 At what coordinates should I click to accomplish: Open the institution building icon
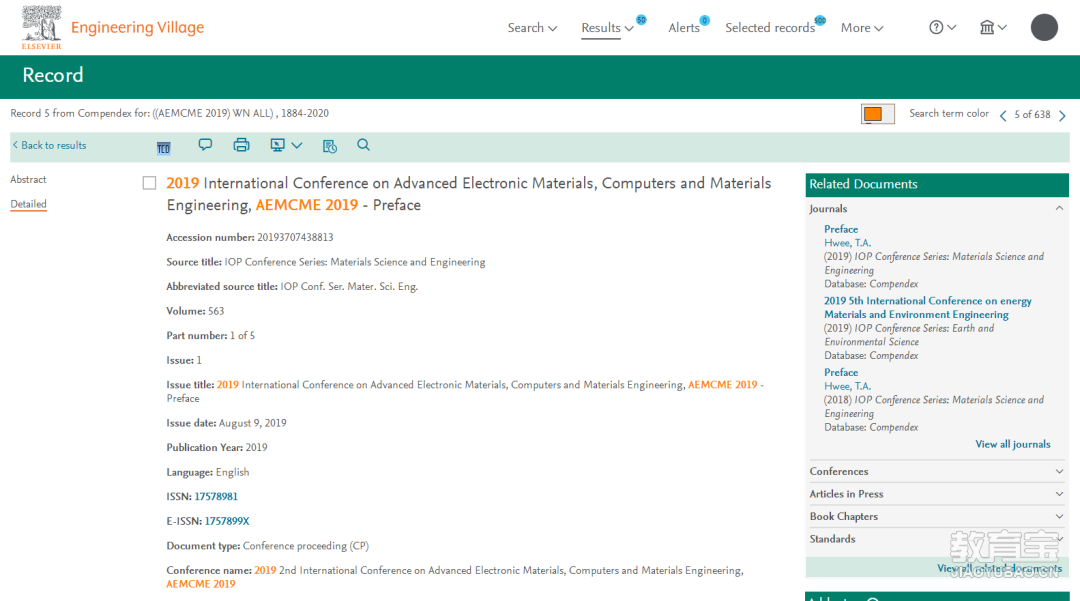pyautogui.click(x=987, y=28)
